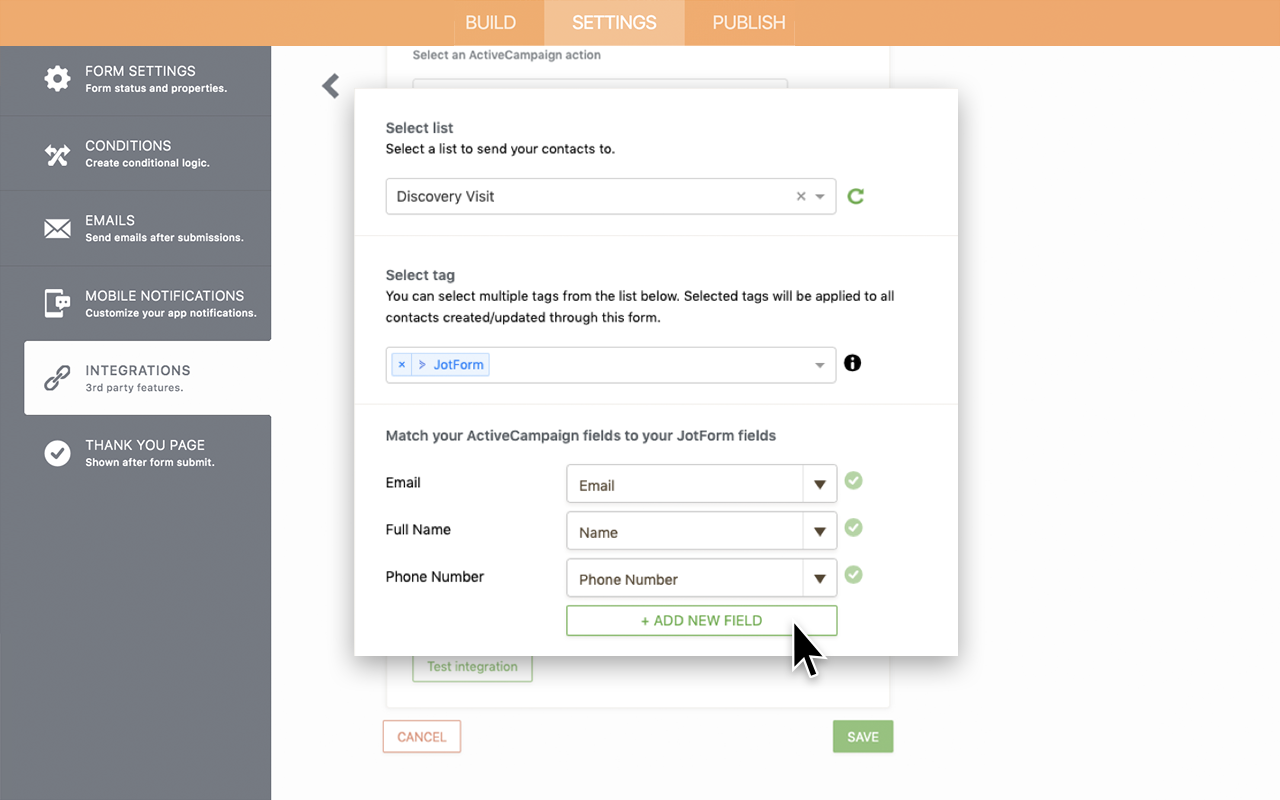The width and height of the screenshot is (1280, 800).
Task: Refresh the list using the green refresh icon
Action: tap(855, 196)
